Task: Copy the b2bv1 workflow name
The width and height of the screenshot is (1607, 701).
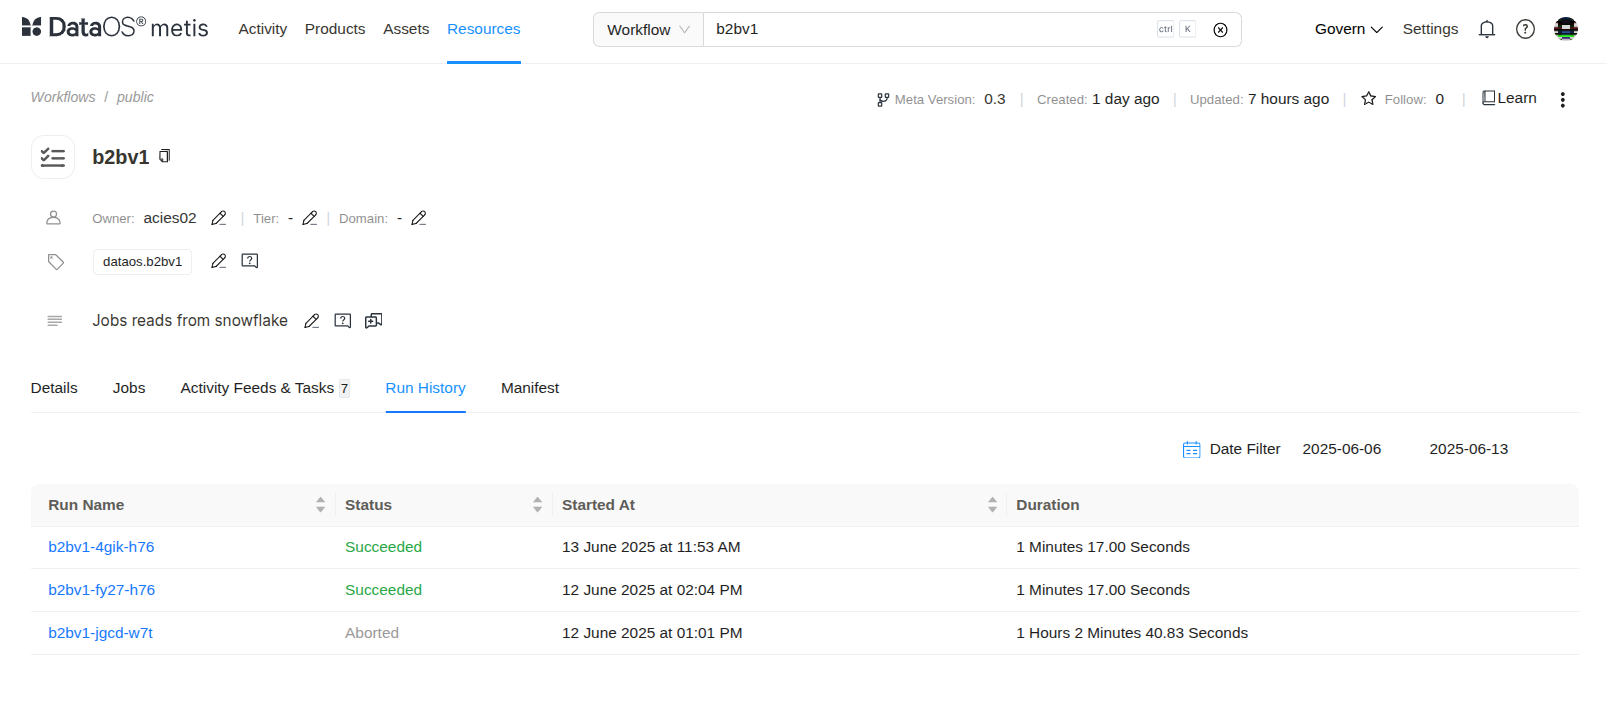Action: pyautogui.click(x=165, y=156)
